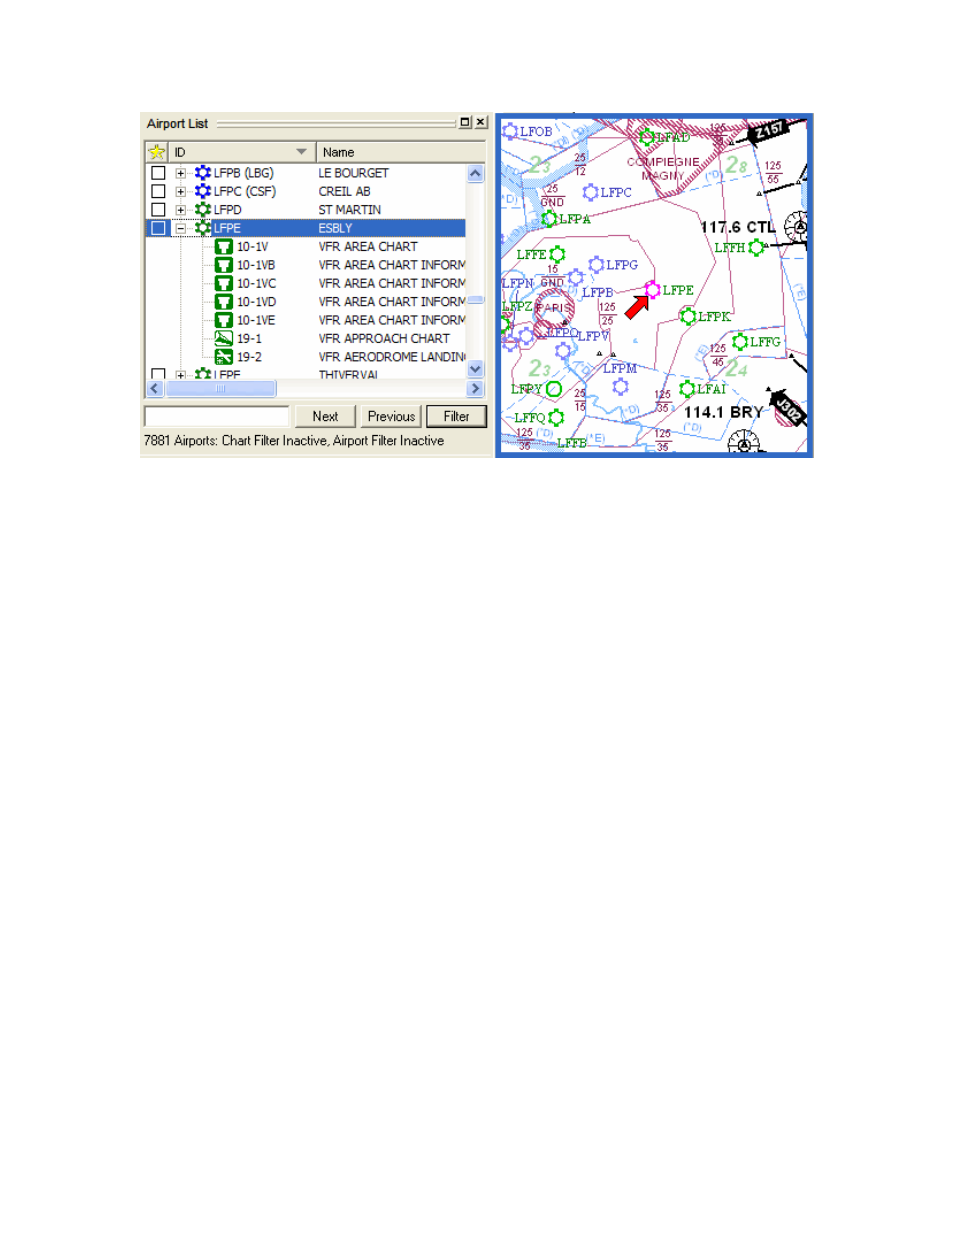
Task: Click the LFPD green airport icon
Action: 203,210
